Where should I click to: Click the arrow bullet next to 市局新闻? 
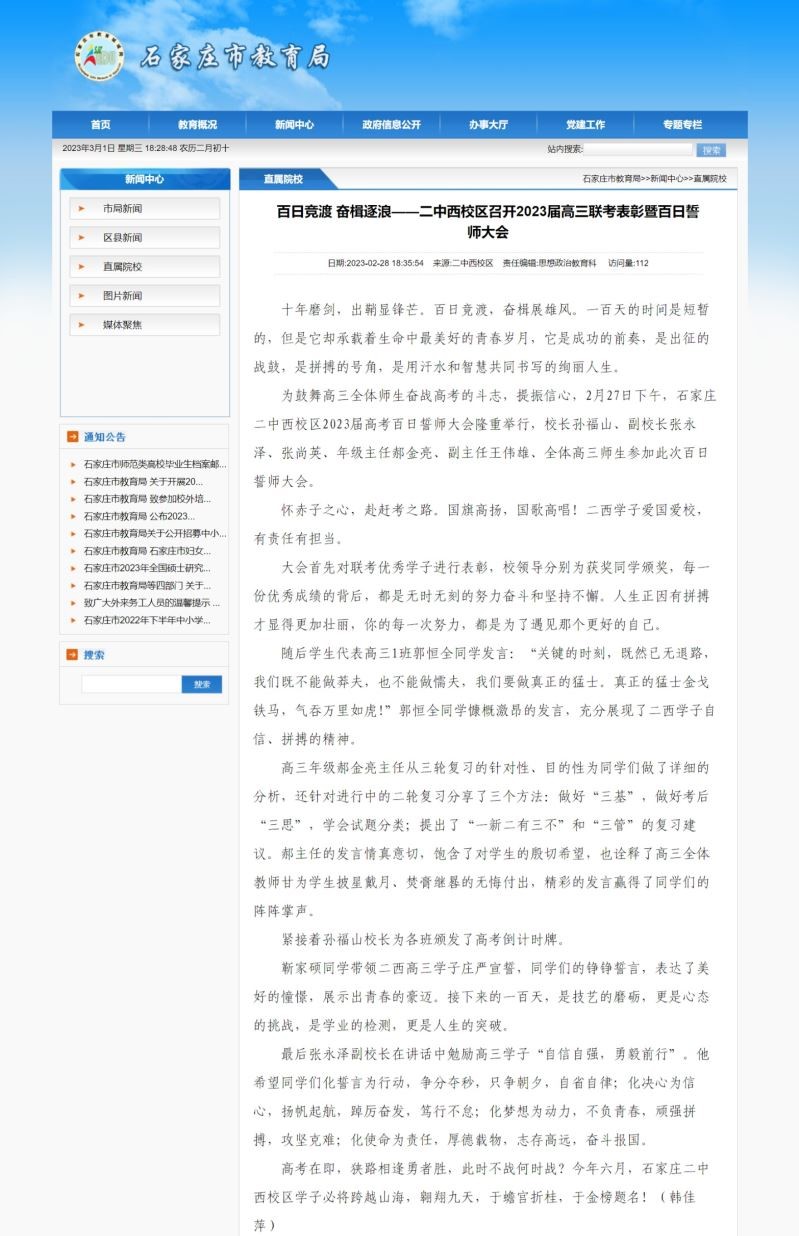82,209
